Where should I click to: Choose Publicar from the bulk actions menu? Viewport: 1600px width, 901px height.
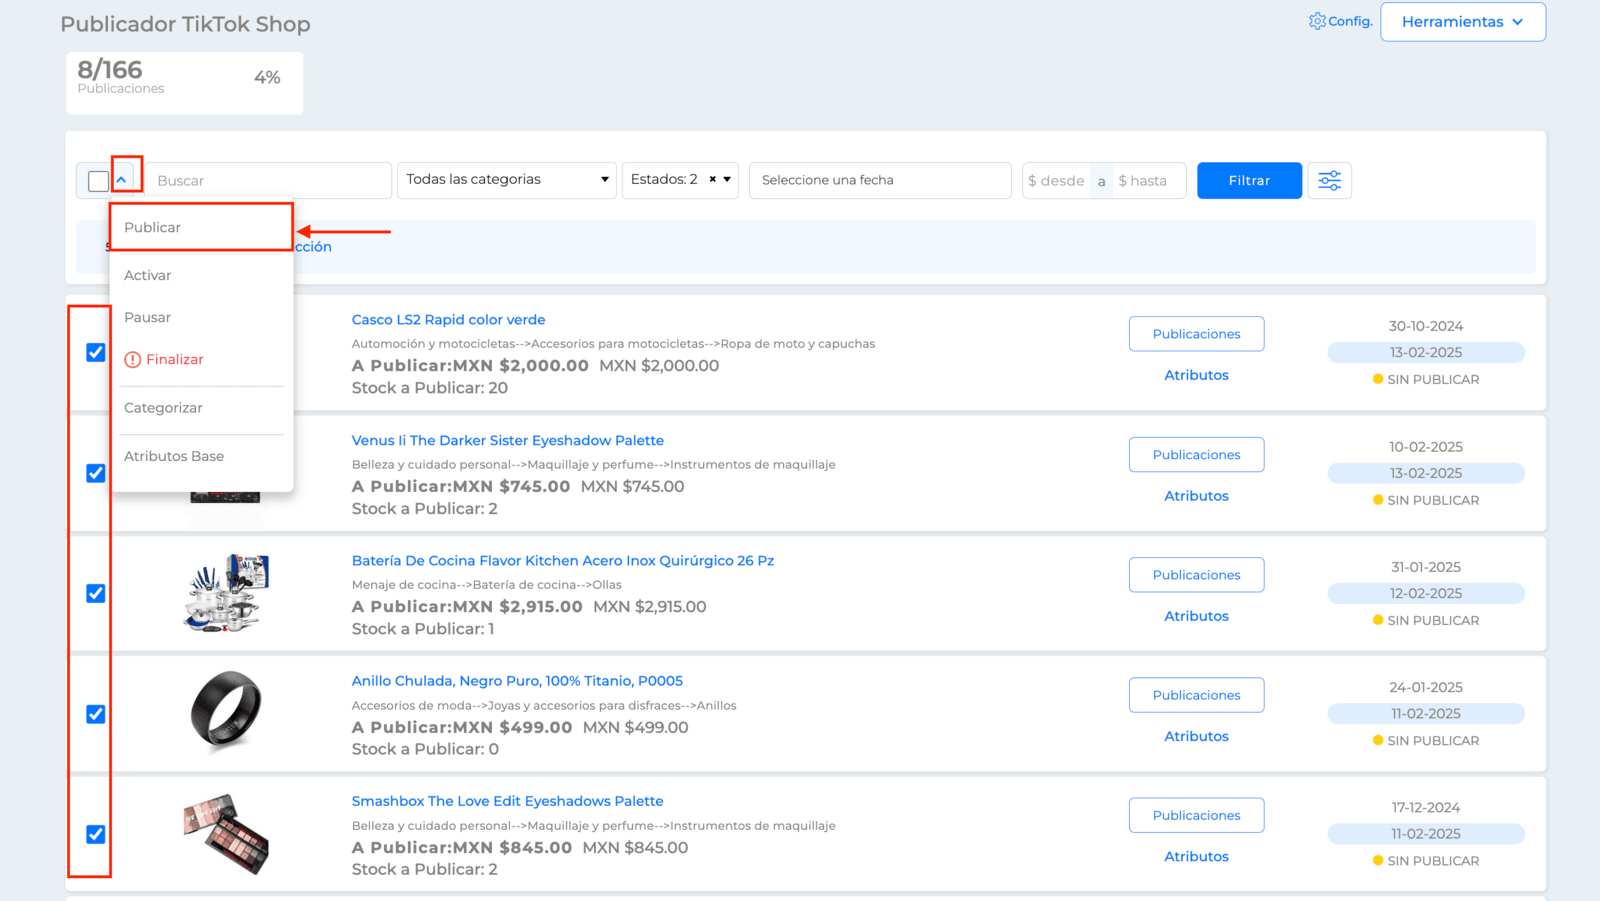pyautogui.click(x=201, y=227)
